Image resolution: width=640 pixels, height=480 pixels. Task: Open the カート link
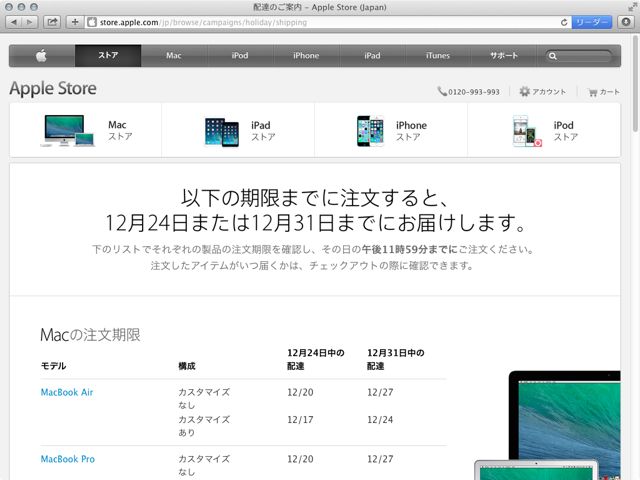point(610,92)
